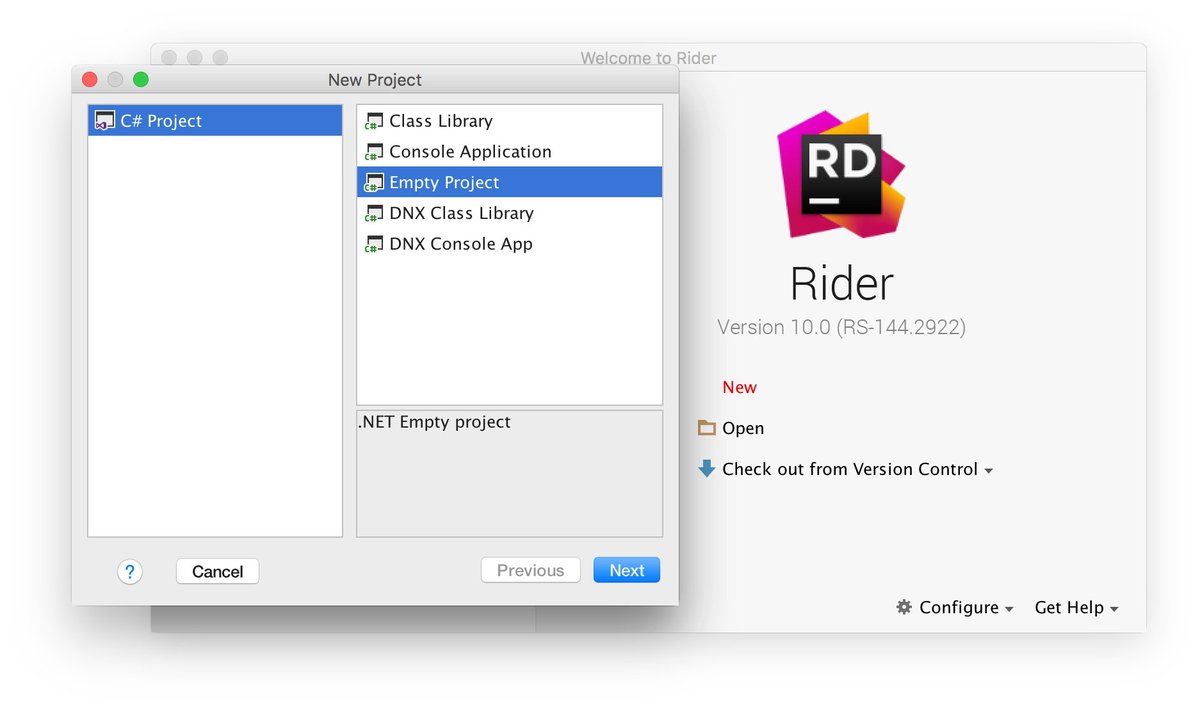Click the green zoom button of New Project

click(x=141, y=79)
